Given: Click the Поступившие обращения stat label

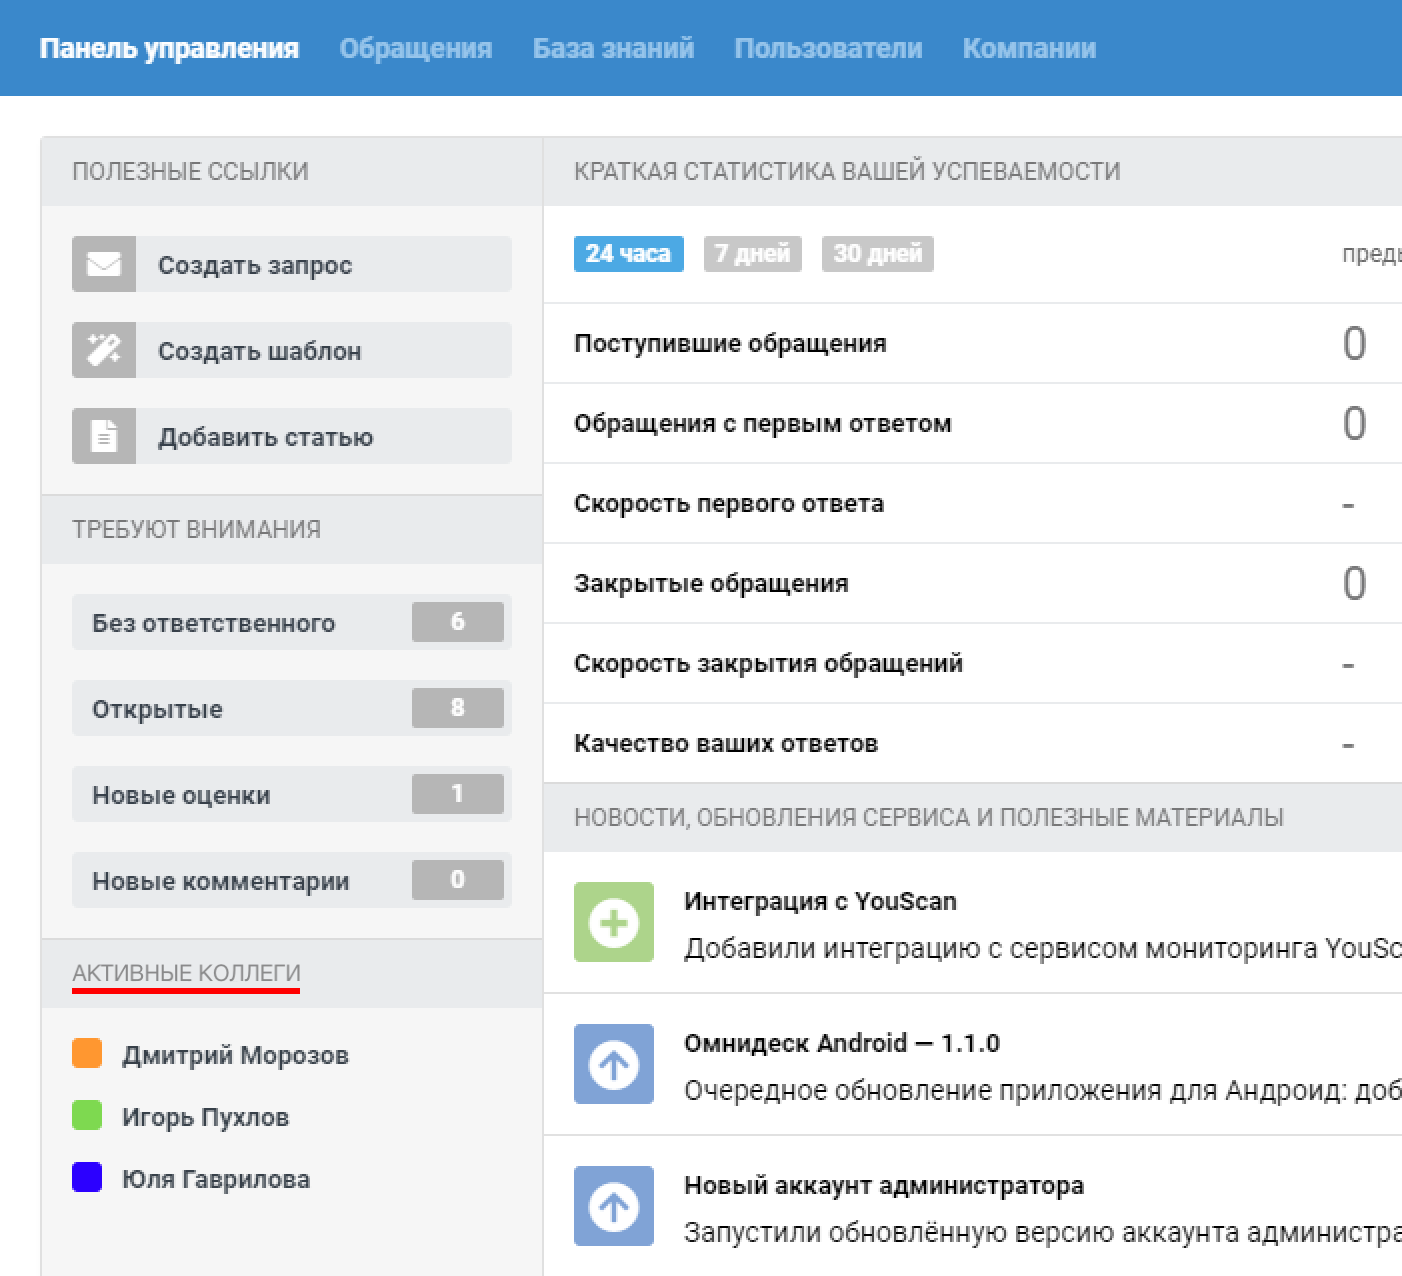Looking at the screenshot, I should point(730,343).
